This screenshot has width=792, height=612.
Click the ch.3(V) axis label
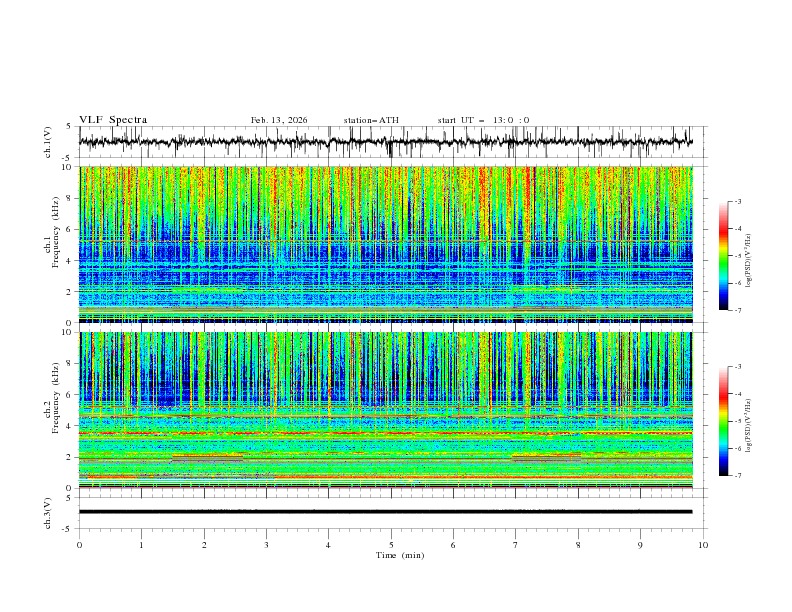coord(49,511)
